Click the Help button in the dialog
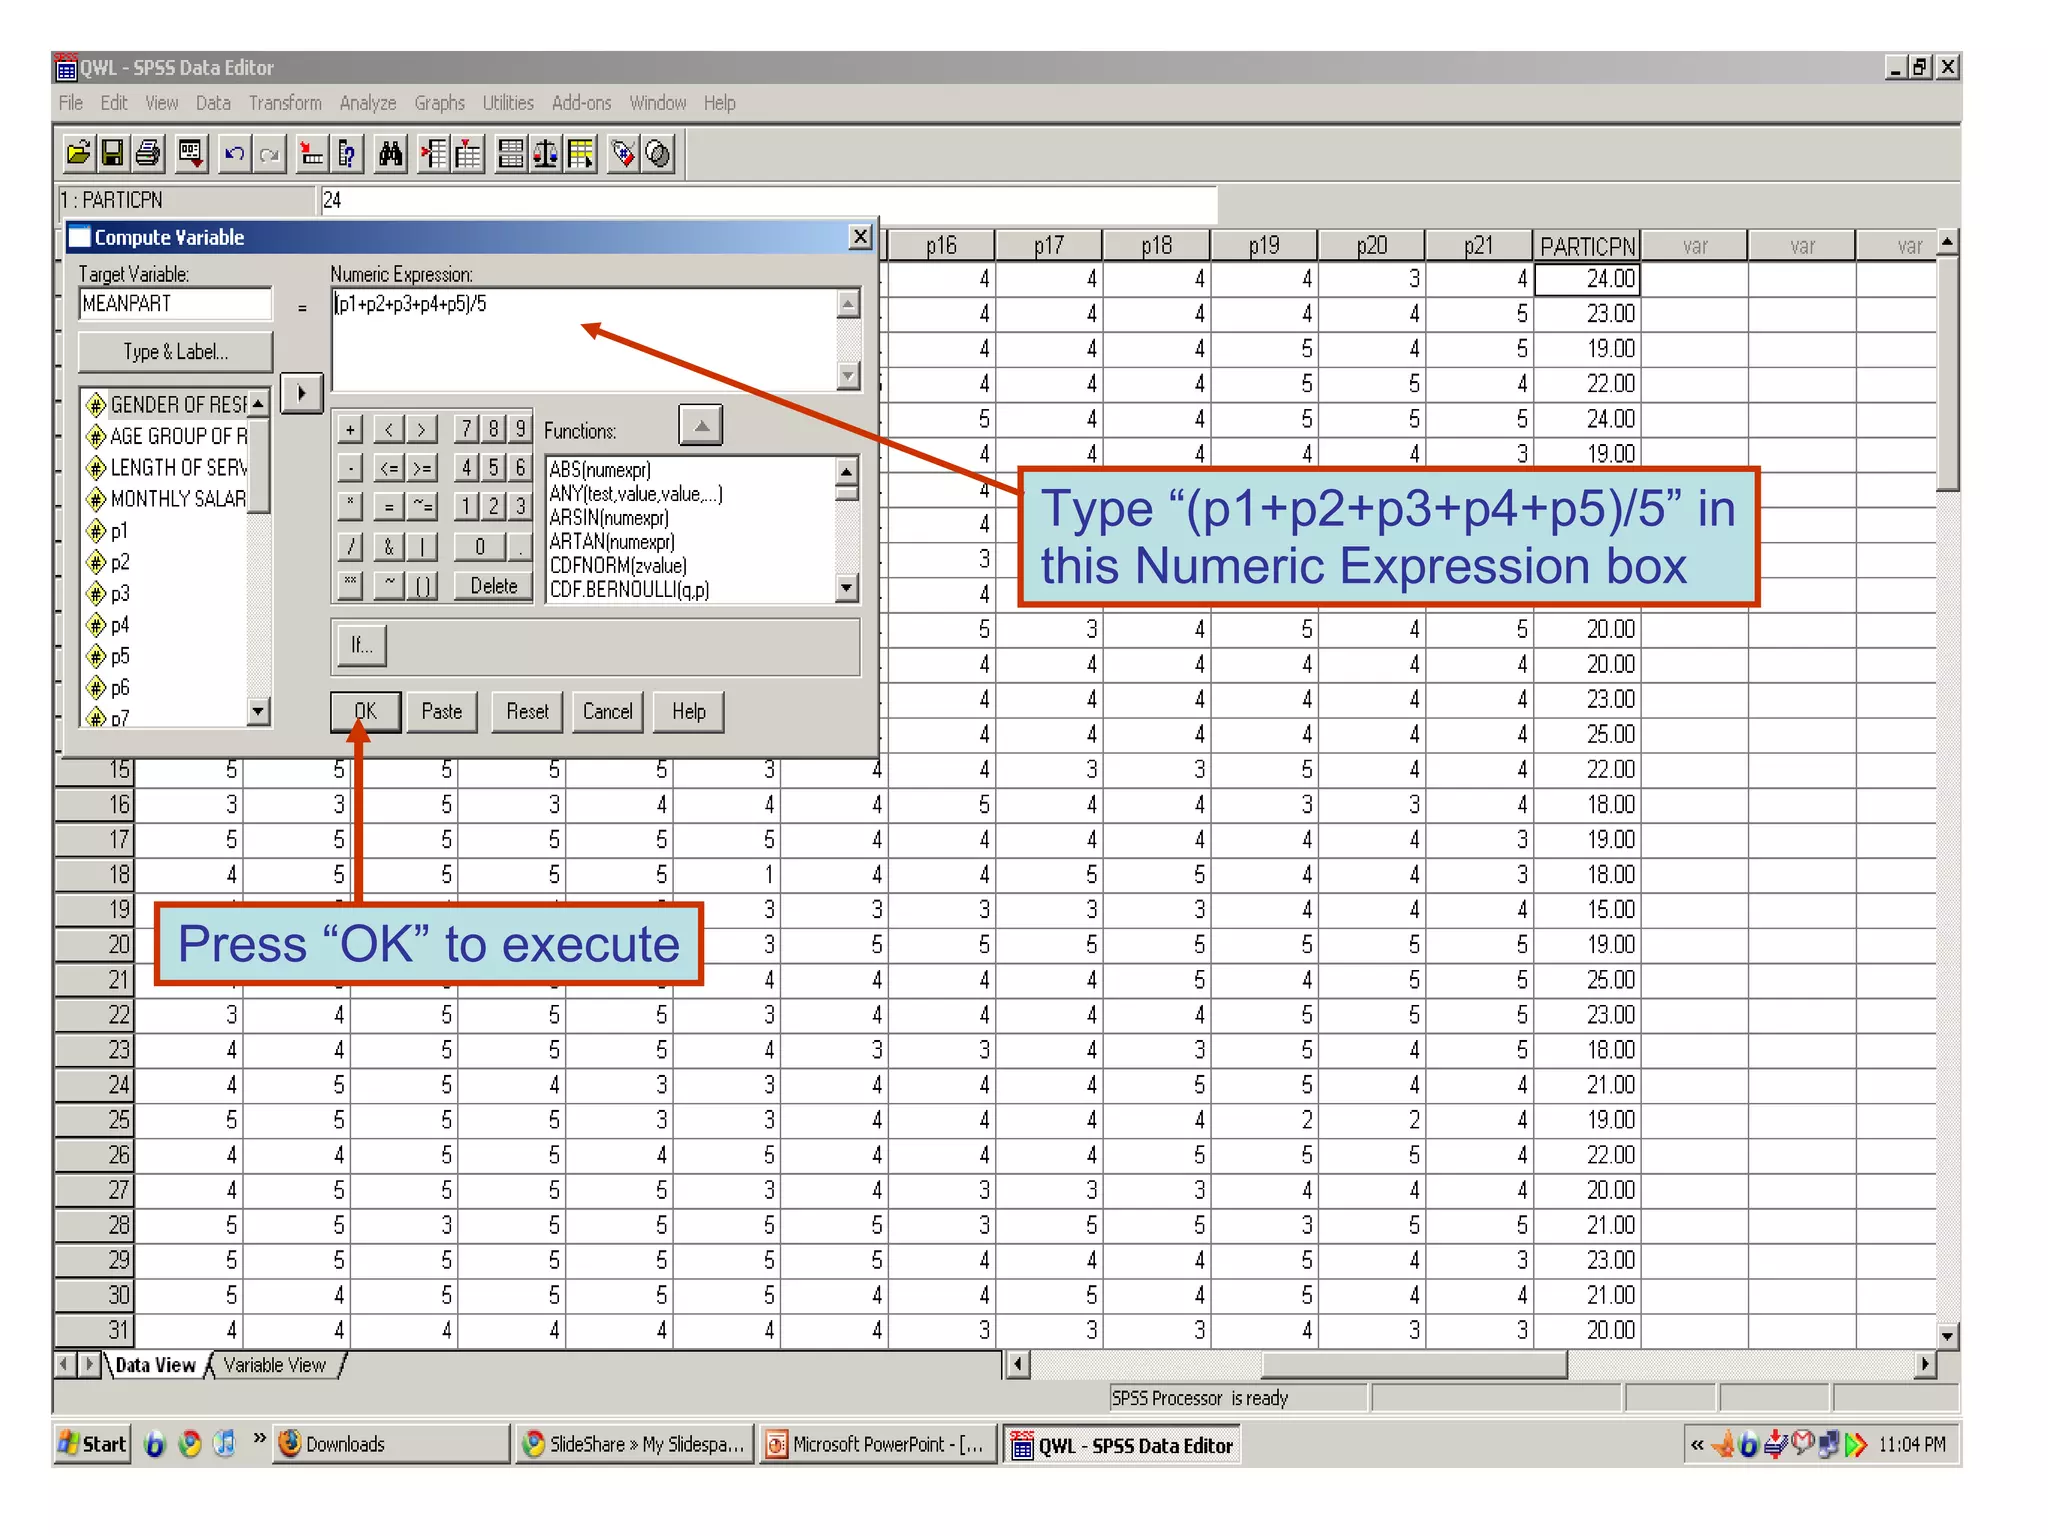Screen dimensions: 2048x1536 point(689,712)
